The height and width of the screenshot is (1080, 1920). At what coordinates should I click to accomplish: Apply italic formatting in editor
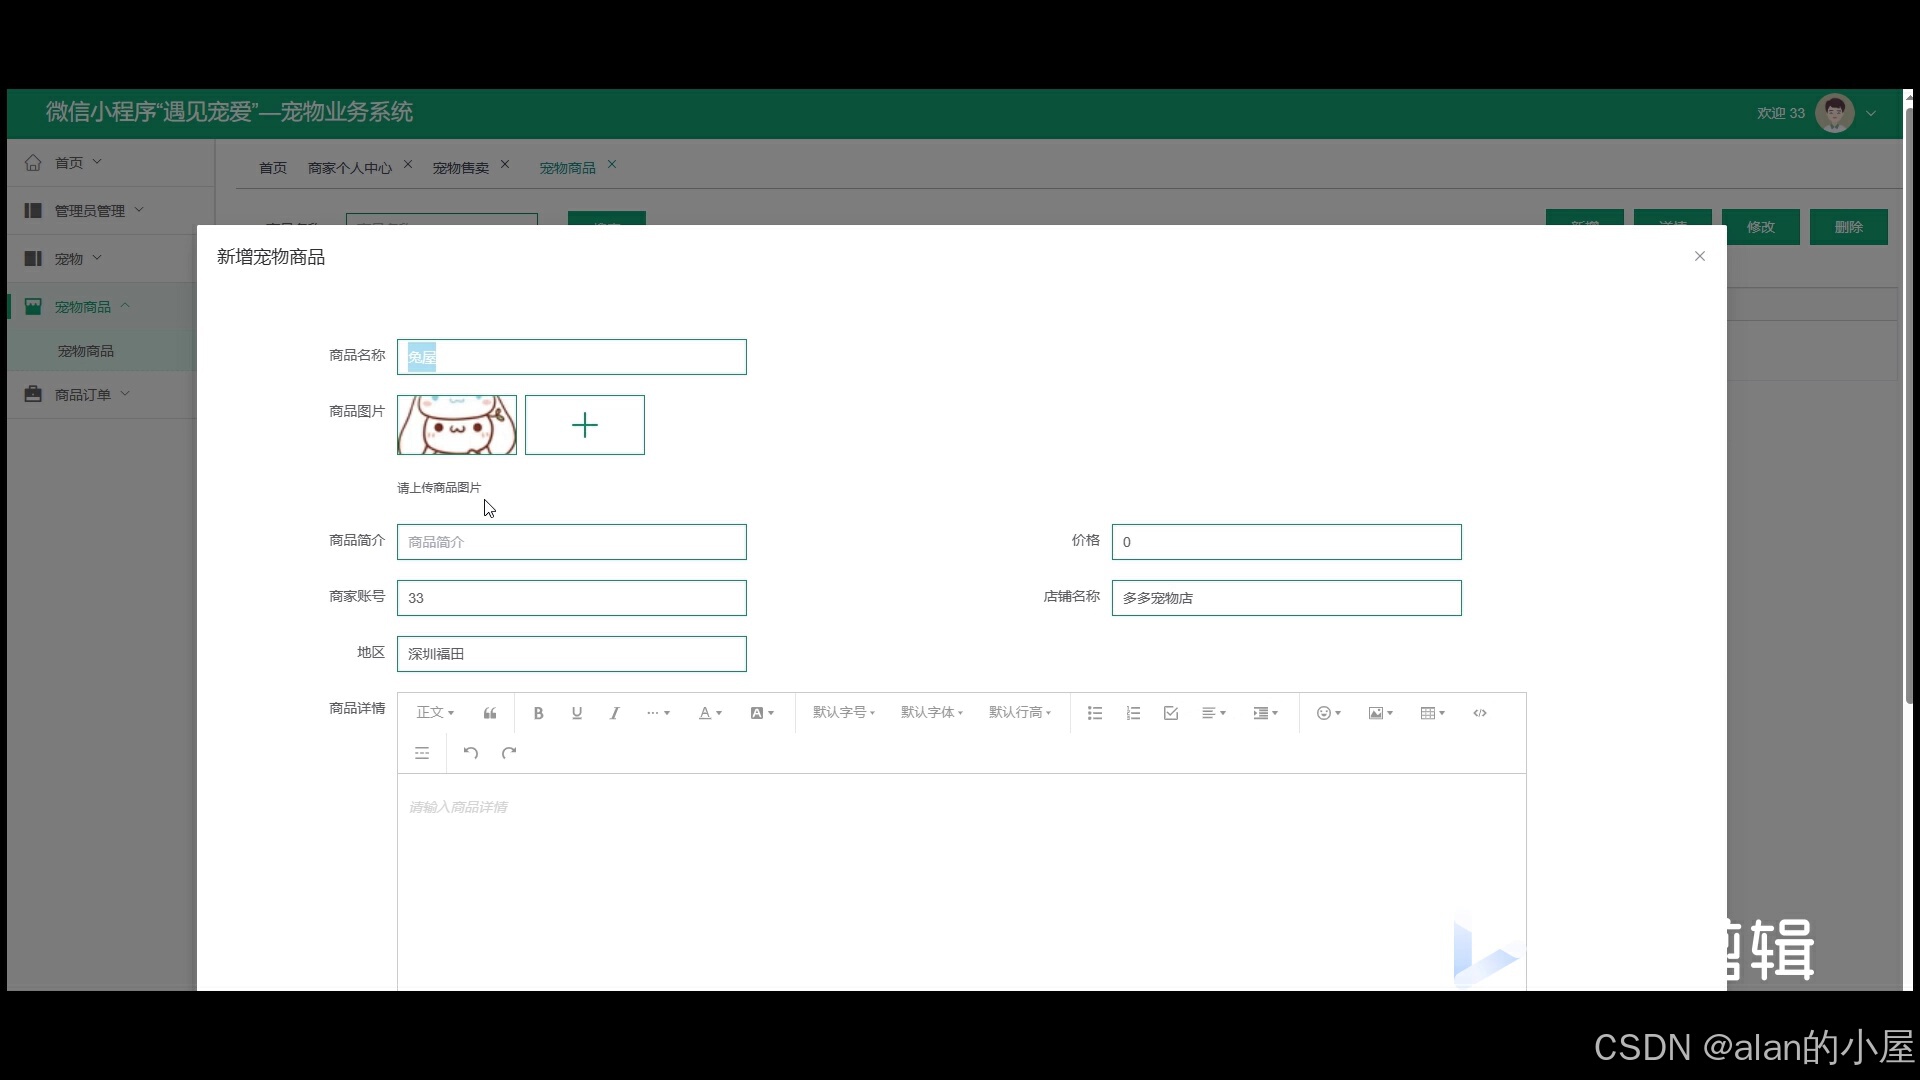(615, 713)
